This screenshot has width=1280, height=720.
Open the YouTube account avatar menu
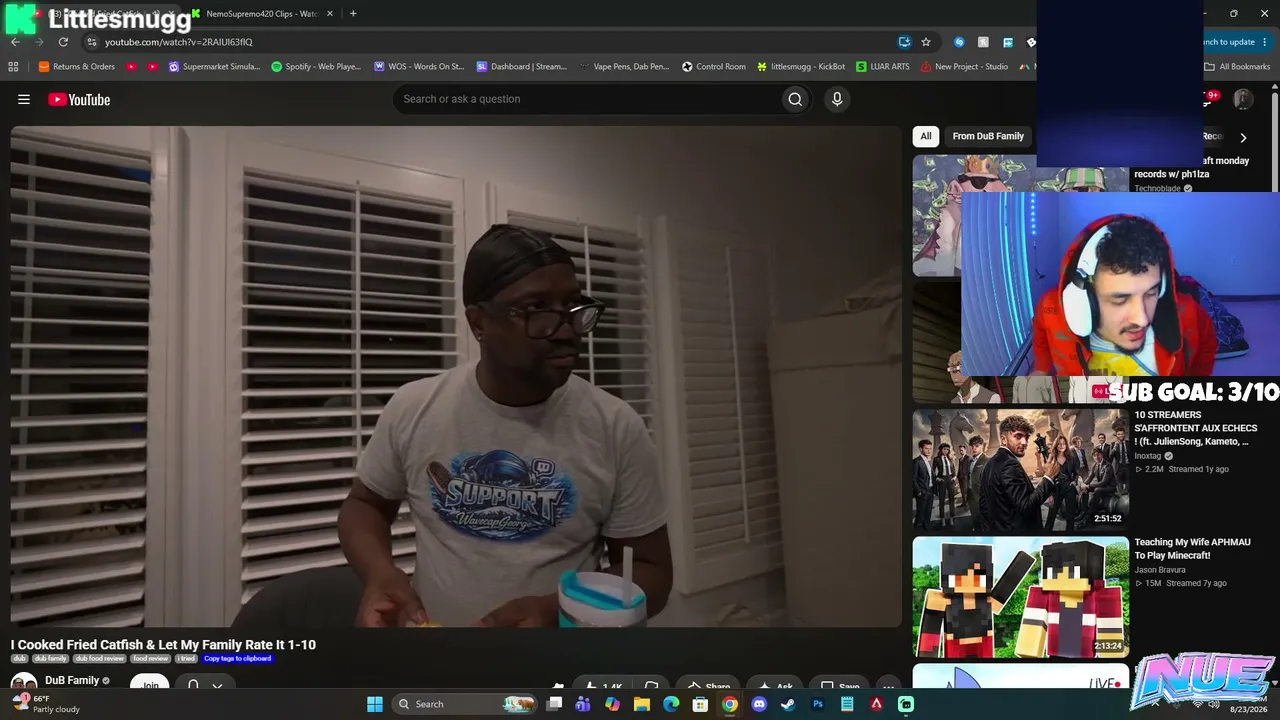pyautogui.click(x=1243, y=99)
